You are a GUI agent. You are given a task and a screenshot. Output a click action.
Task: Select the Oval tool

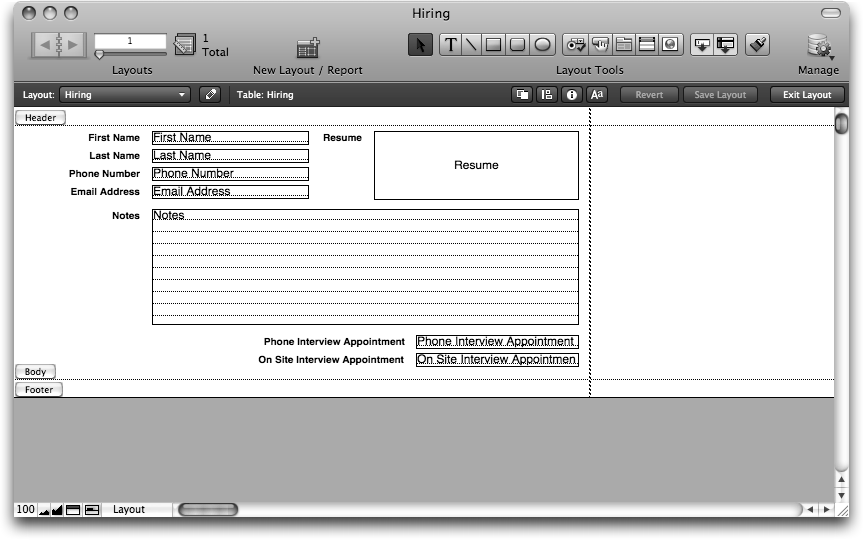click(x=542, y=45)
